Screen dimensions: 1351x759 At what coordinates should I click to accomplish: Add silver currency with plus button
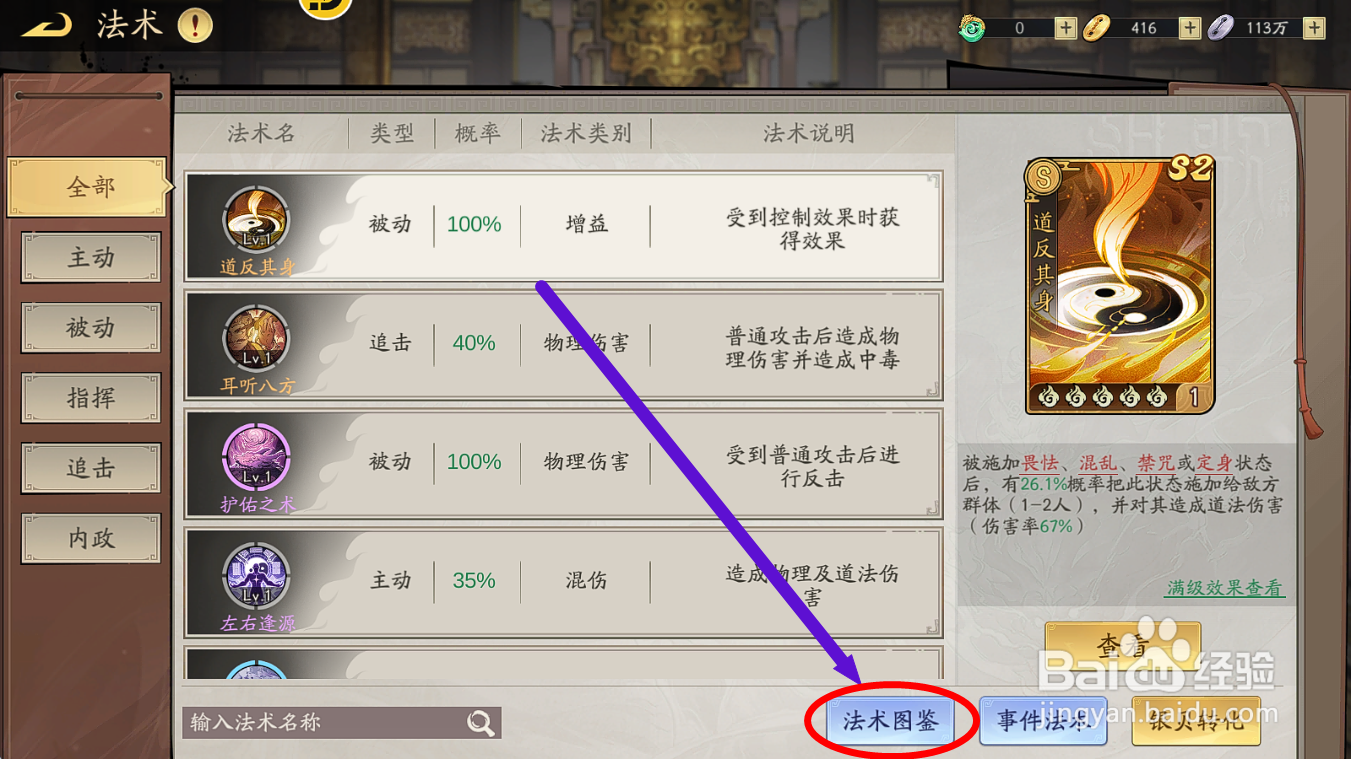(1314, 28)
